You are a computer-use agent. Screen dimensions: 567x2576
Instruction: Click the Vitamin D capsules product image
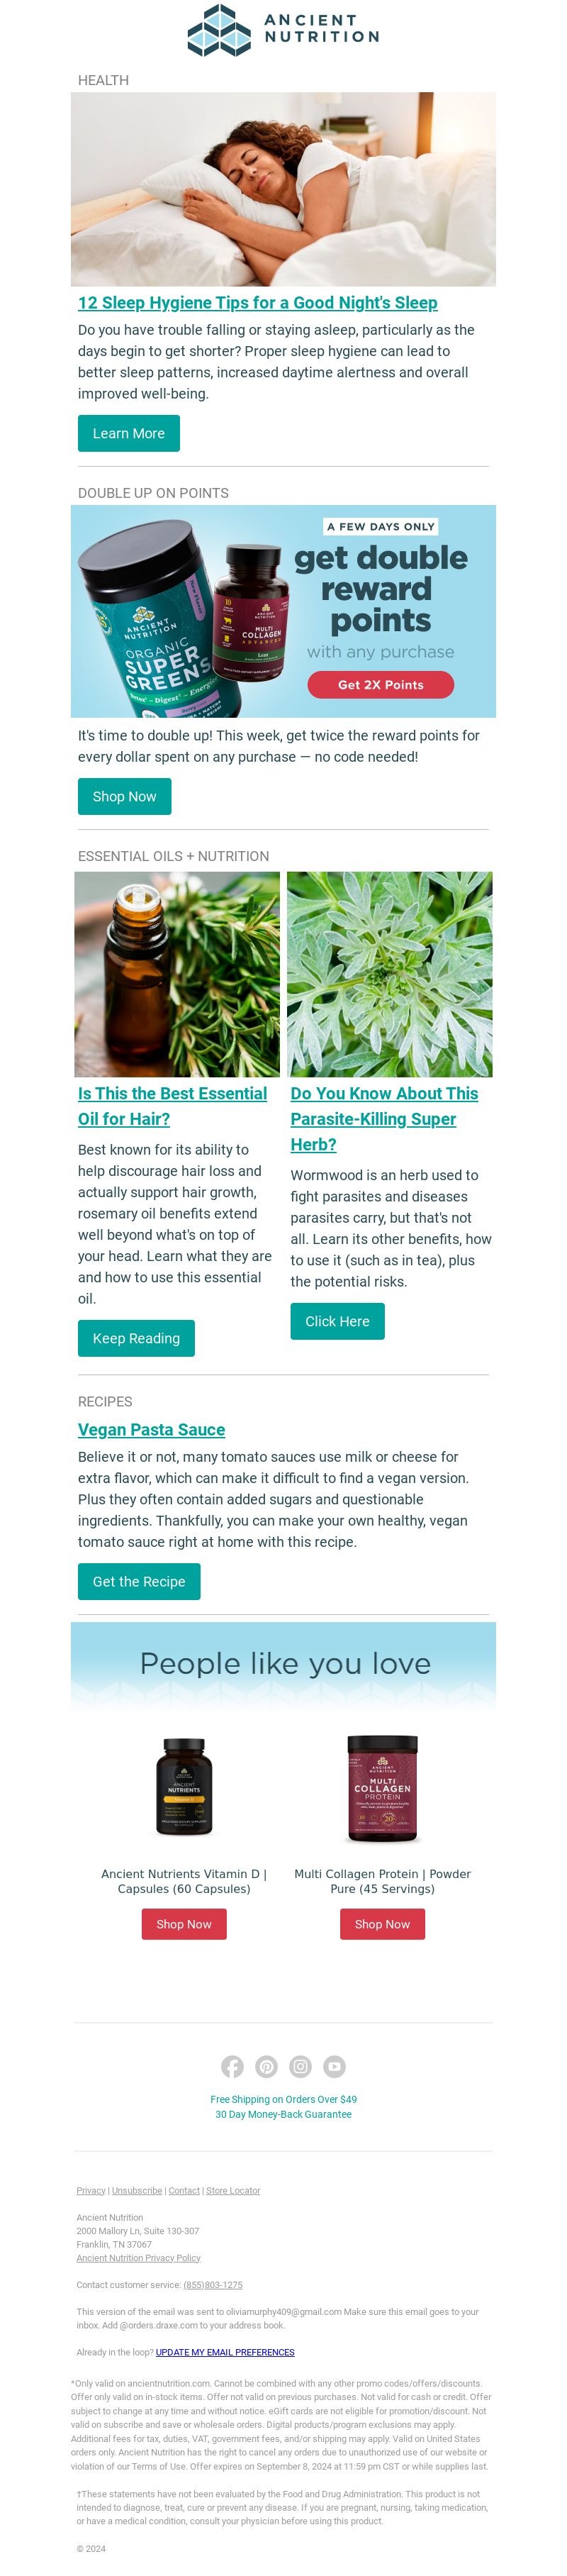pyautogui.click(x=184, y=1789)
